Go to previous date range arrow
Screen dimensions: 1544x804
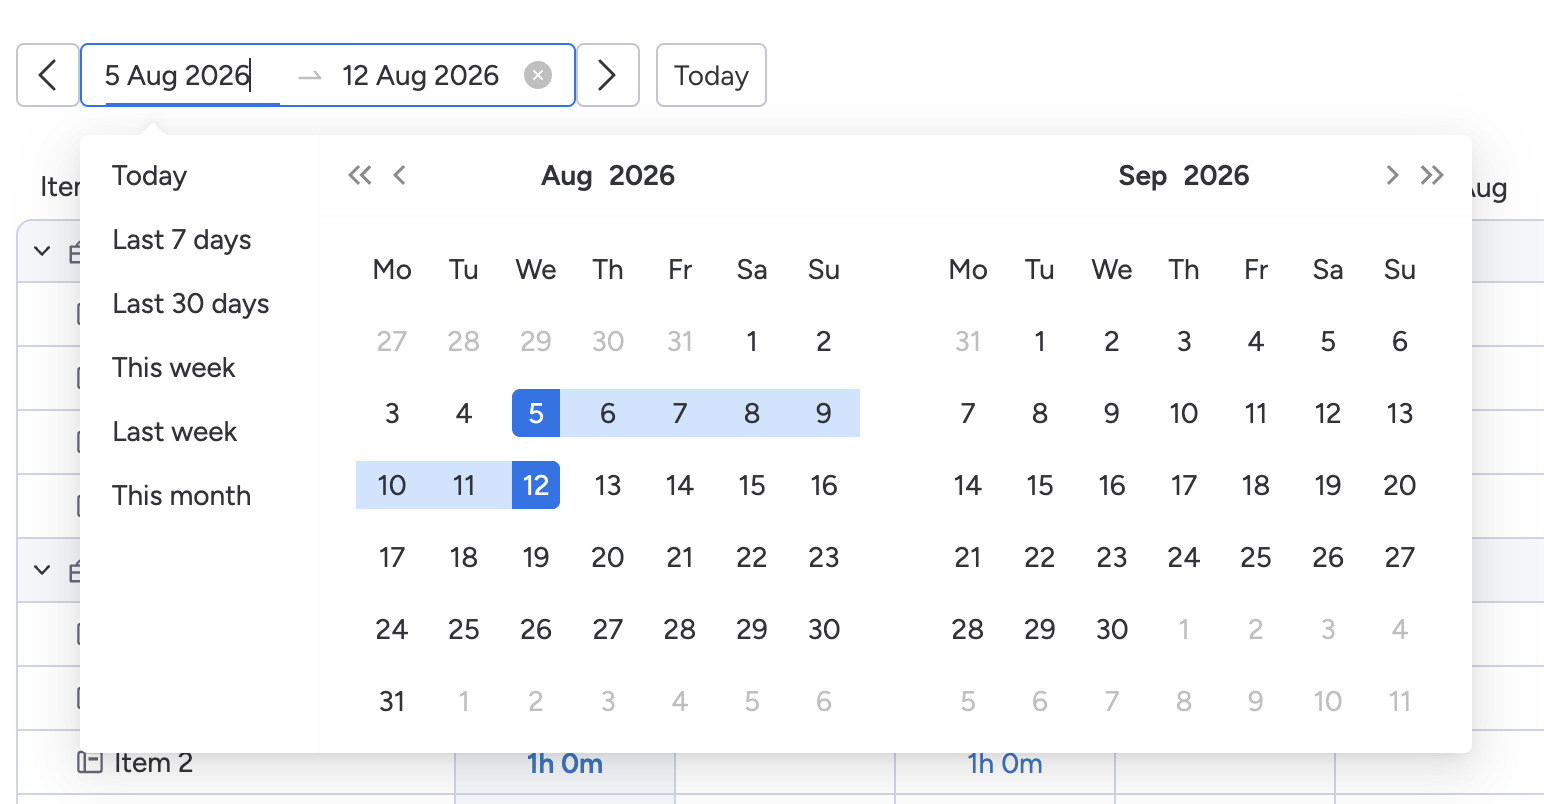pos(48,75)
